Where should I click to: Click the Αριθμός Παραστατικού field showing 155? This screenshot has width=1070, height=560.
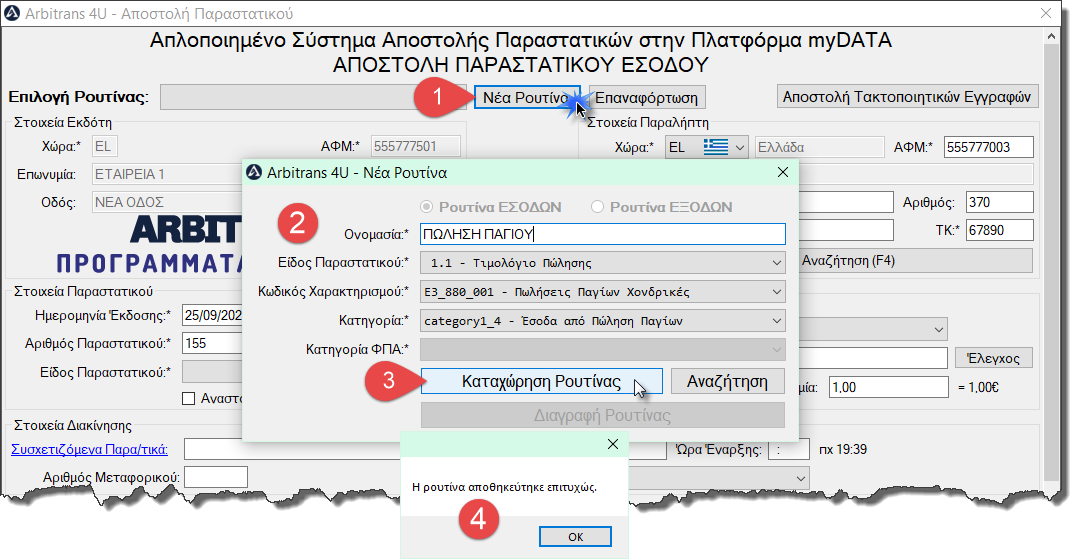[x=213, y=343]
